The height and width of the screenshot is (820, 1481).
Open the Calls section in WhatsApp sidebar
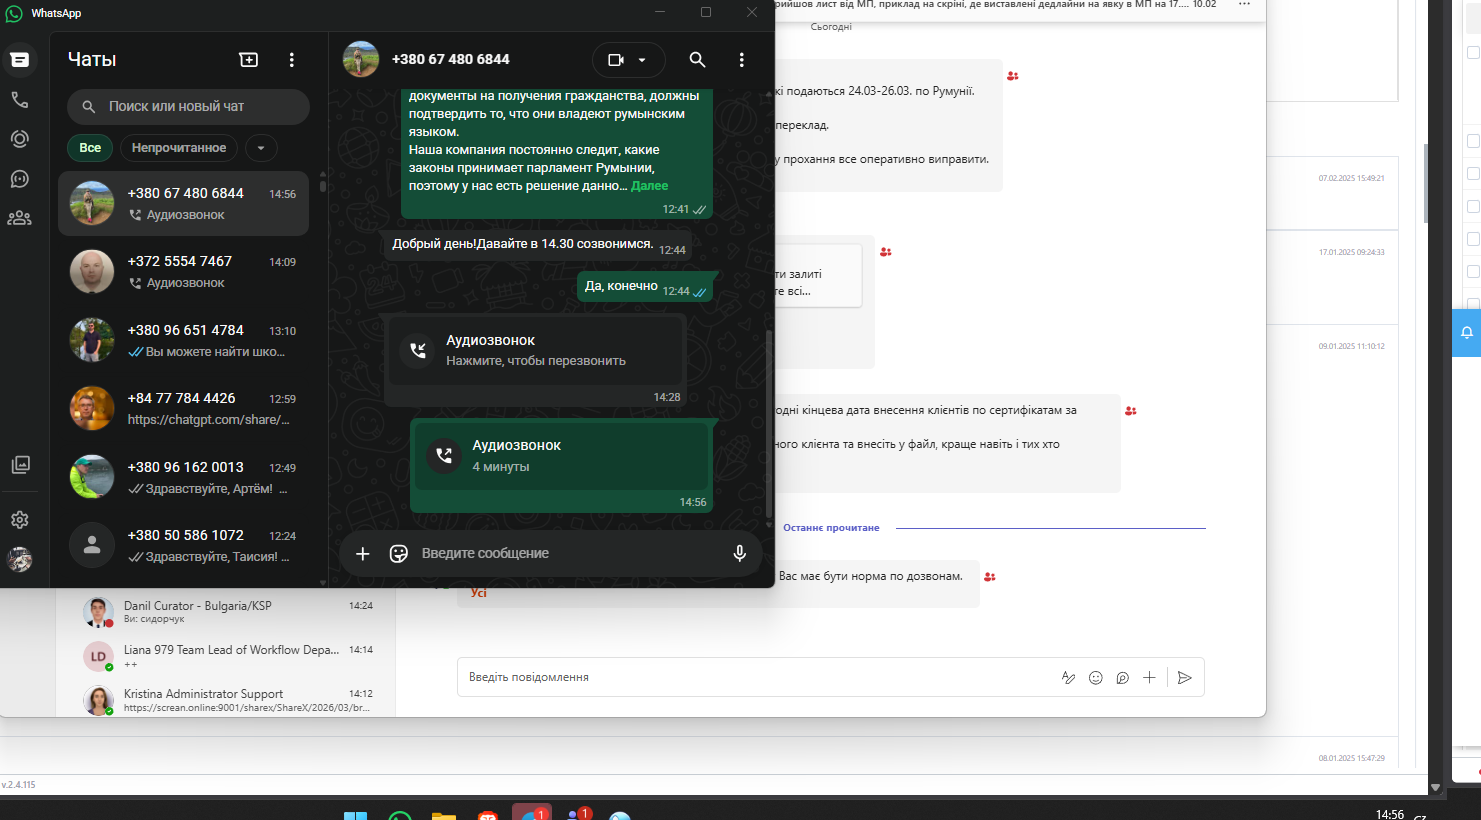tap(20, 100)
